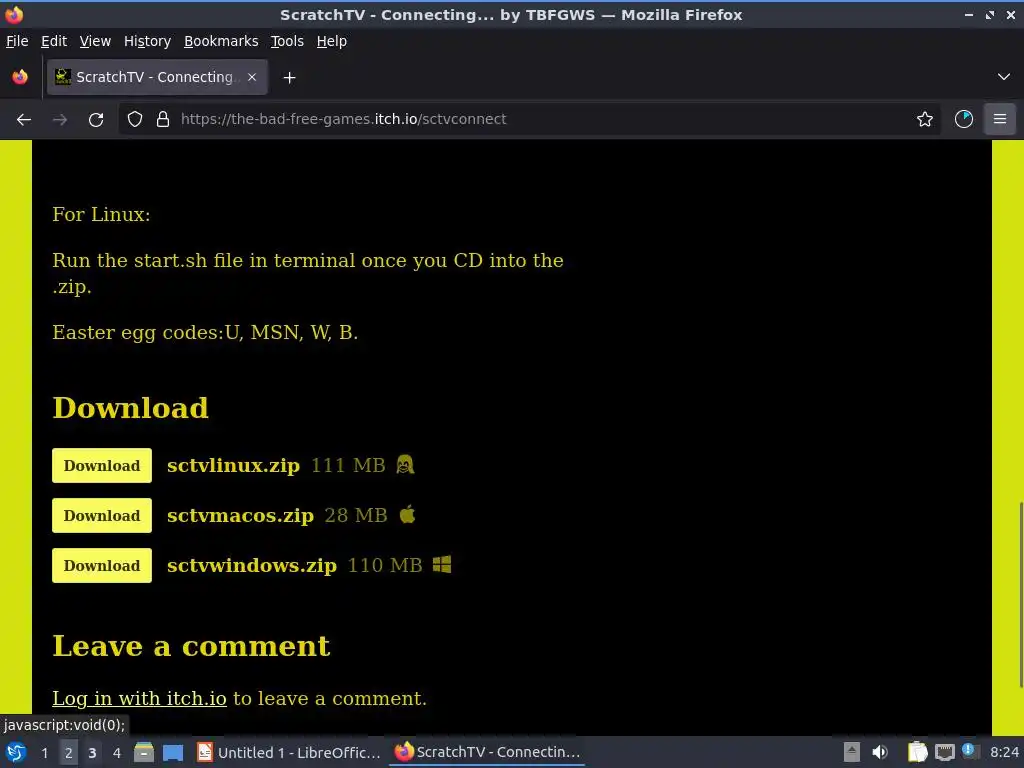1024x768 pixels.
Task: Click the page vertical scrollbar thumb
Action: (1021, 595)
